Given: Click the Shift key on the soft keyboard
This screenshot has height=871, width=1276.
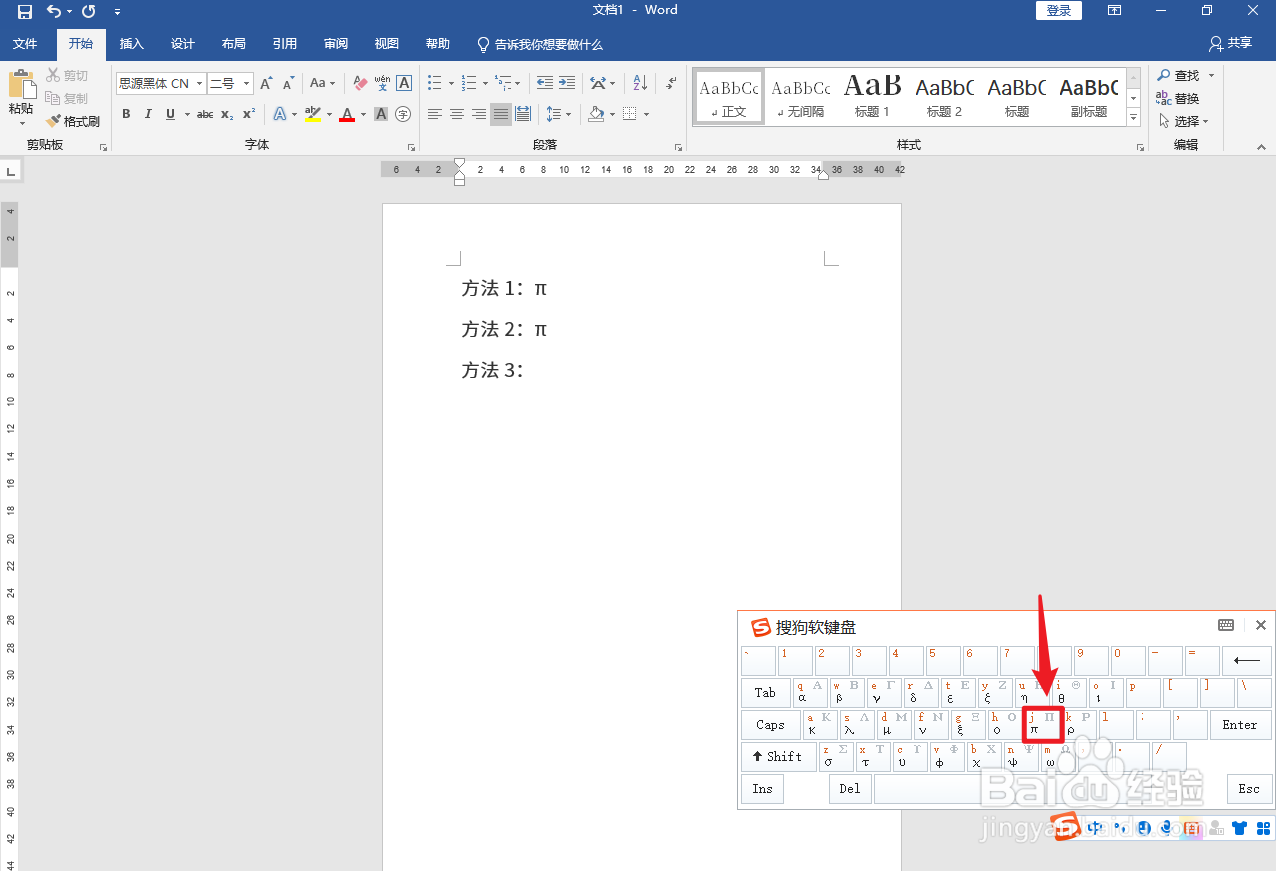Looking at the screenshot, I should point(778,757).
